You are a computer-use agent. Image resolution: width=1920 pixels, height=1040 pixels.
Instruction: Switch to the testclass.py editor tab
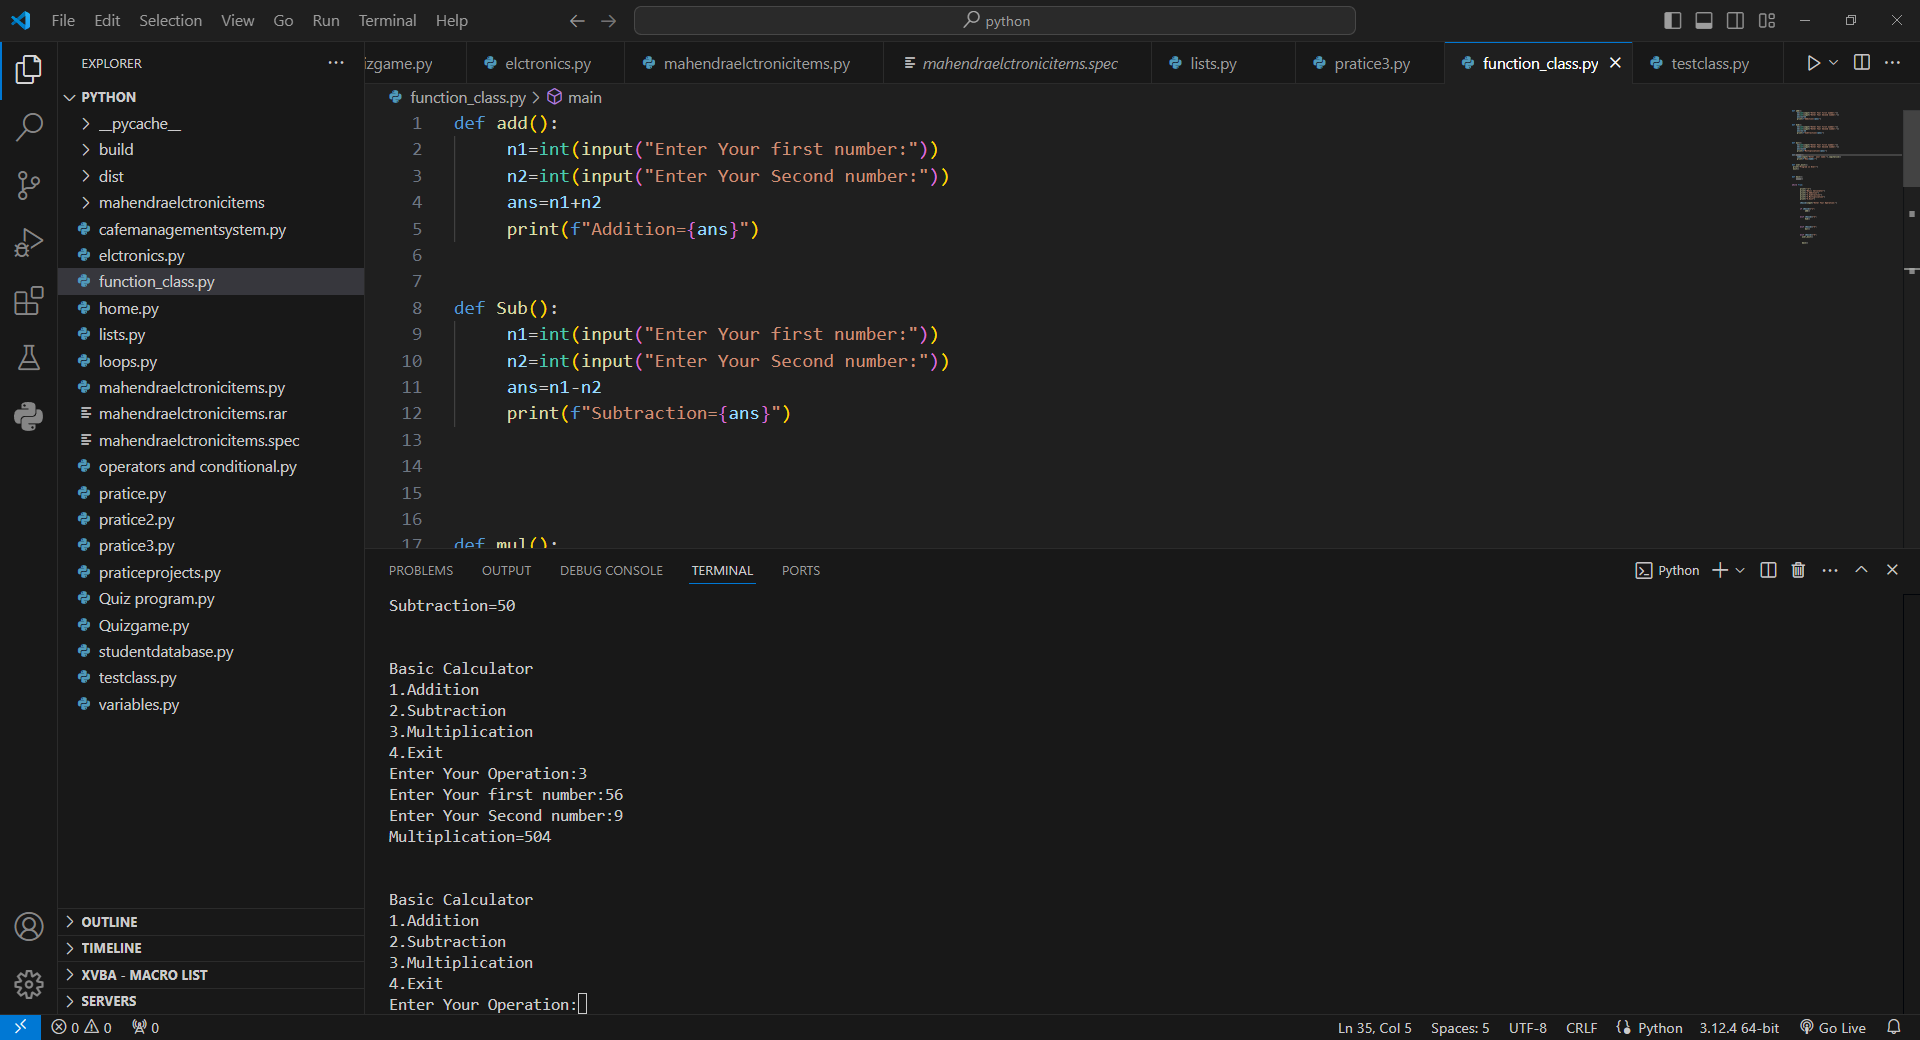tap(1707, 63)
